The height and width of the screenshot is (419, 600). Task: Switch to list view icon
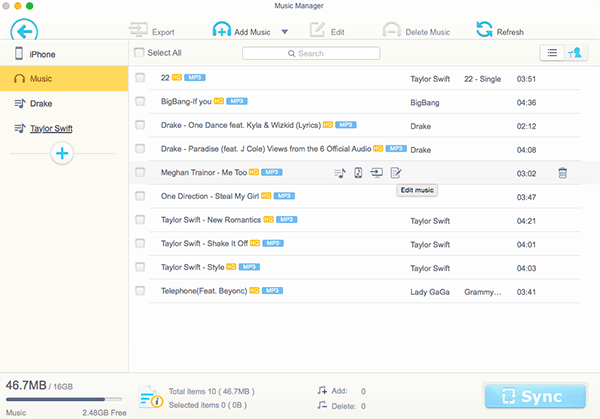(x=552, y=53)
